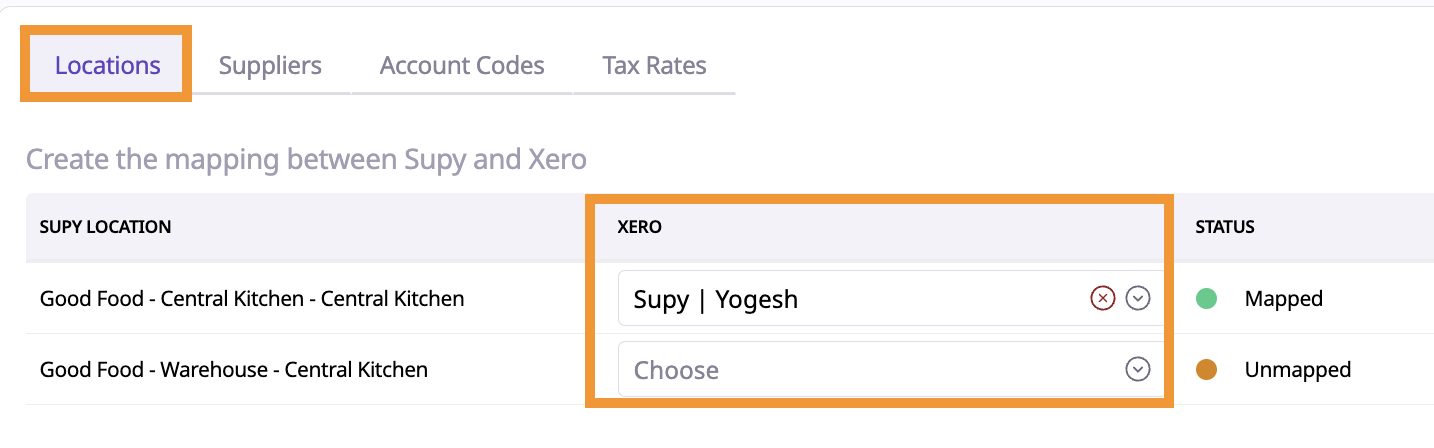Screen dimensions: 1434x448
Task: Click the Unmapped status text
Action: 1297,370
